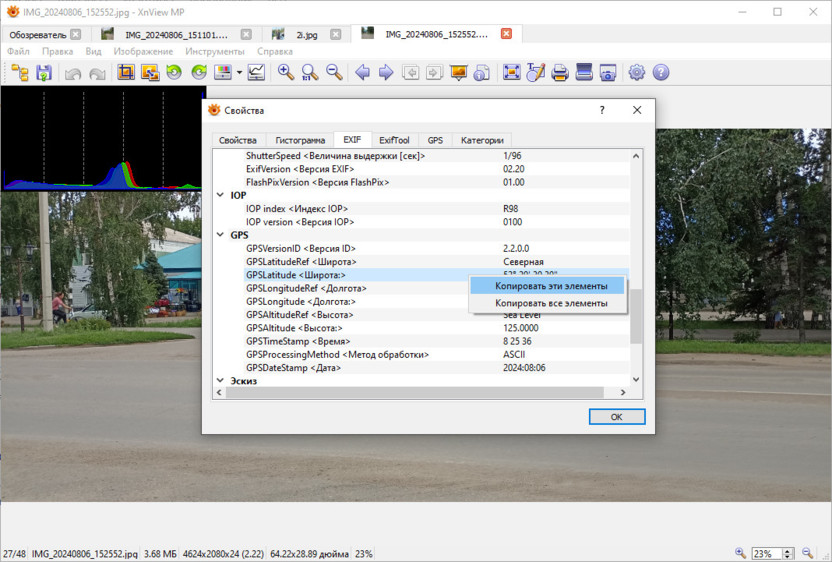832x562 pixels.
Task: Go to next image with right arrow
Action: pyautogui.click(x=385, y=72)
